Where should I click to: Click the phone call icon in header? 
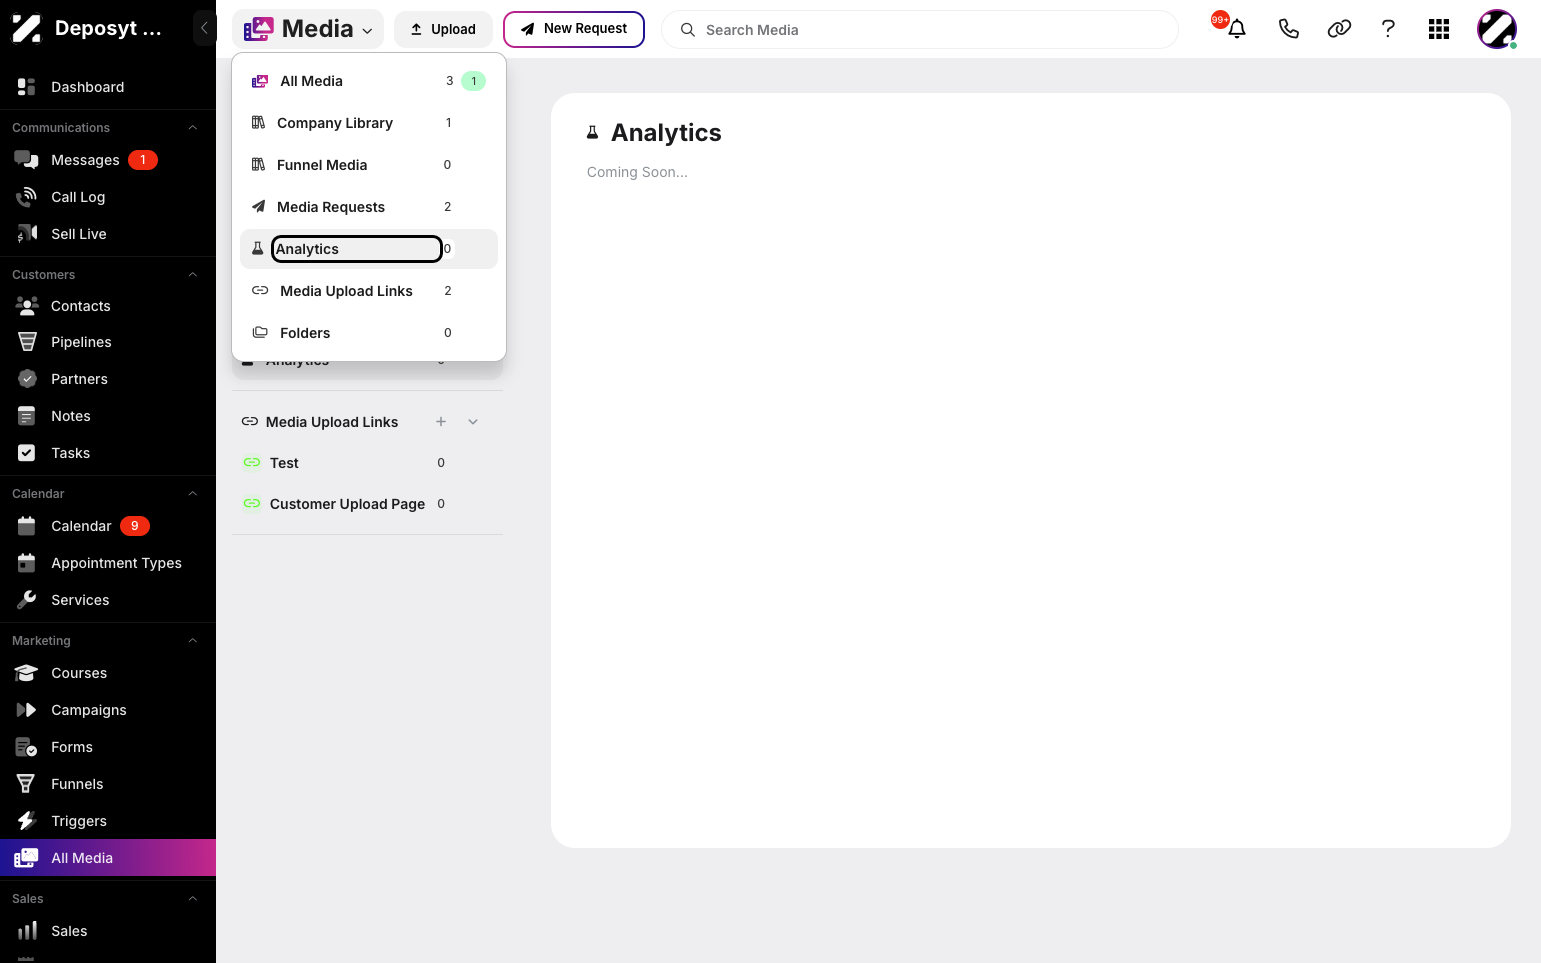[1288, 29]
